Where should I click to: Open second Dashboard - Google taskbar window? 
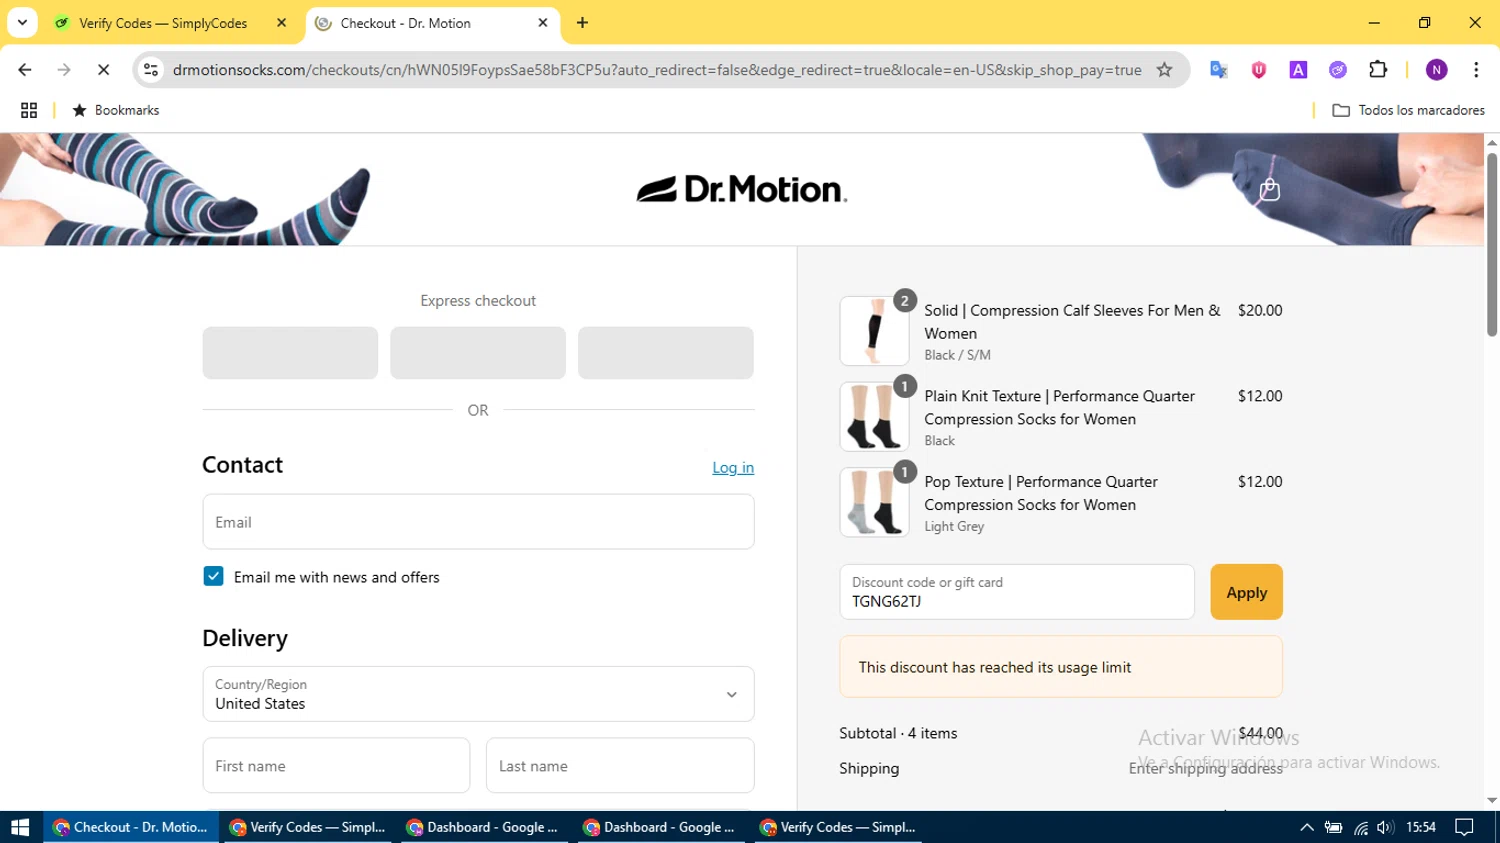click(661, 827)
